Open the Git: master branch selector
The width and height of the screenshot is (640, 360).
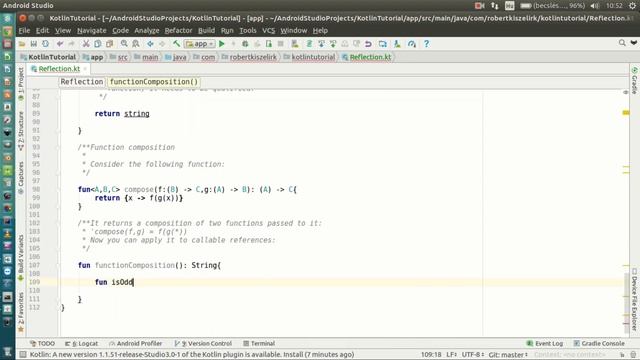(x=508, y=355)
